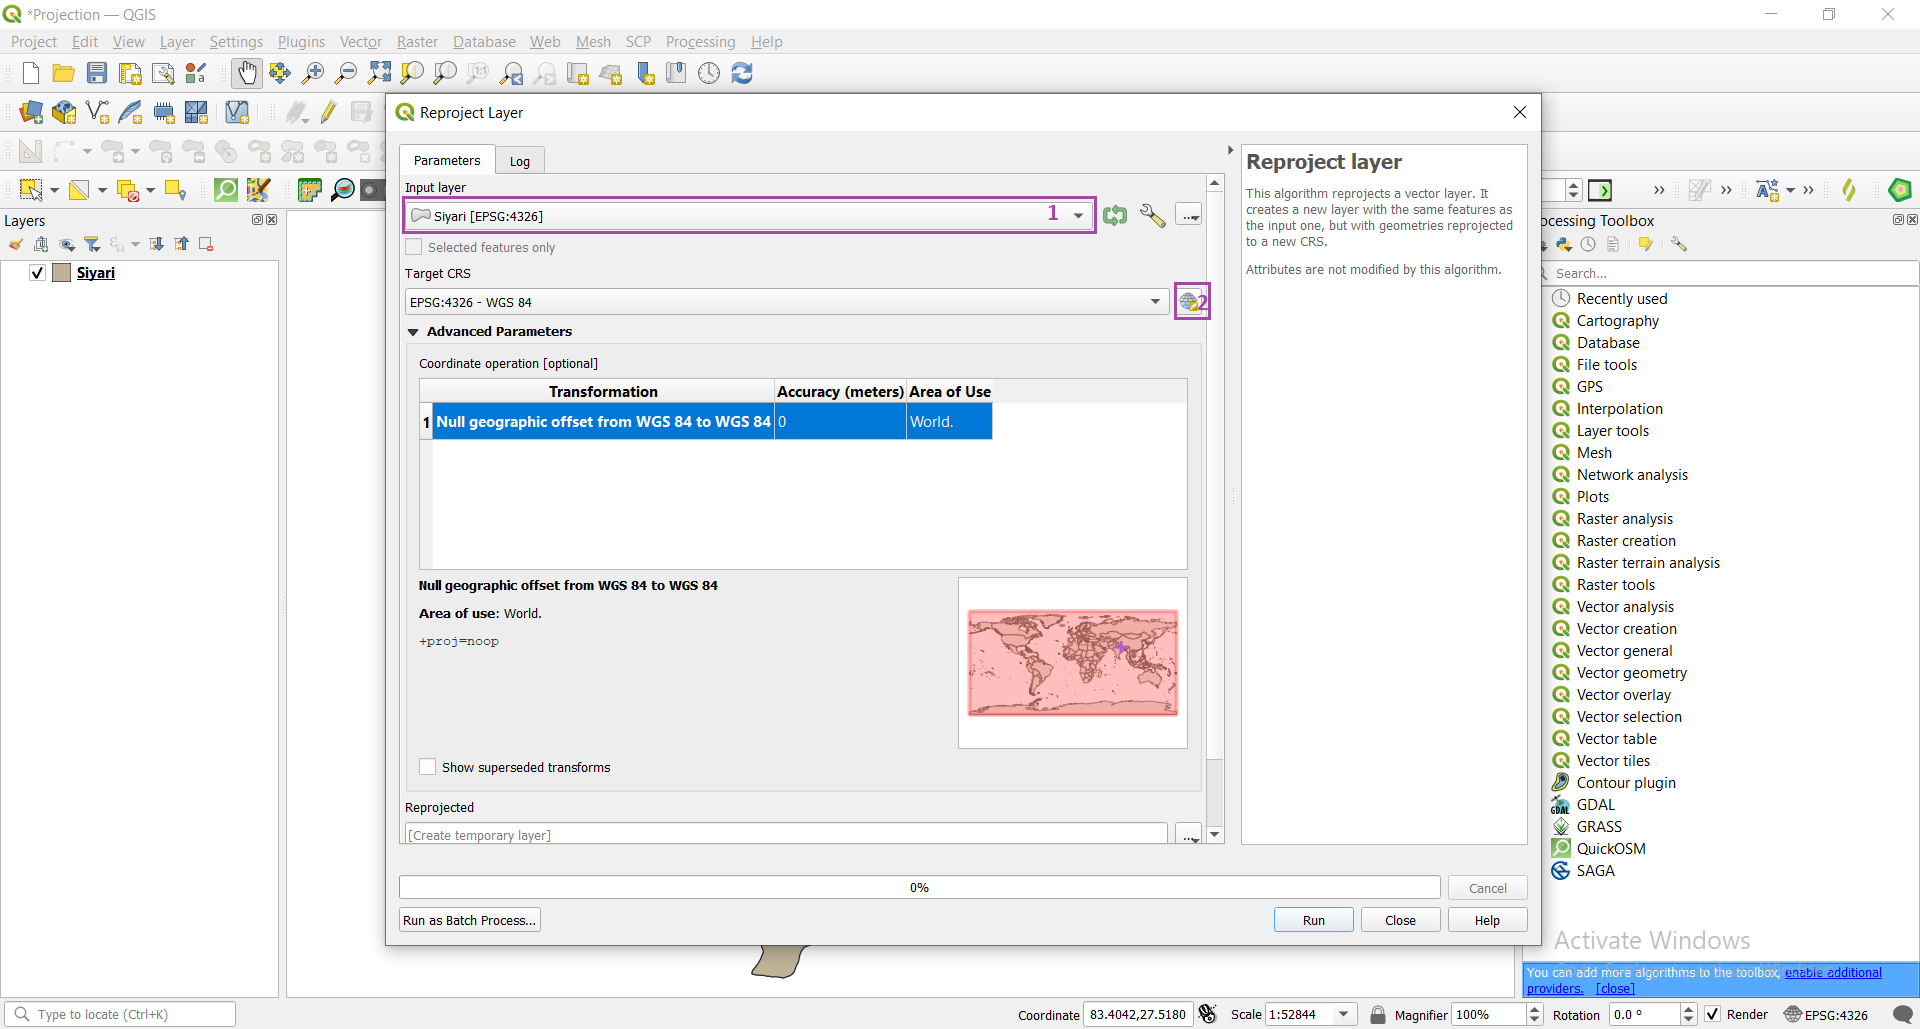This screenshot has width=1920, height=1029.
Task: Click the Processing Toolbox search field
Action: [x=1729, y=273]
